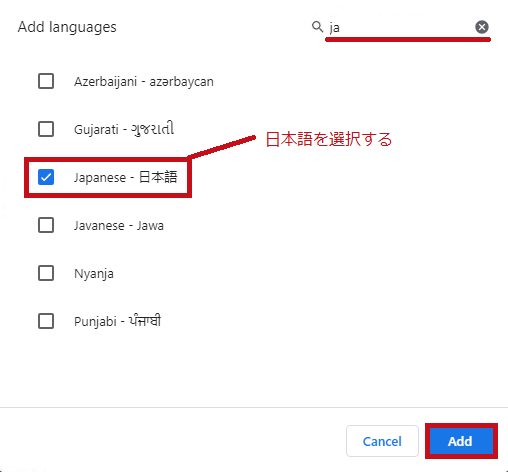Check the Azerbaijani checkbox
The image size is (508, 472).
click(x=46, y=81)
